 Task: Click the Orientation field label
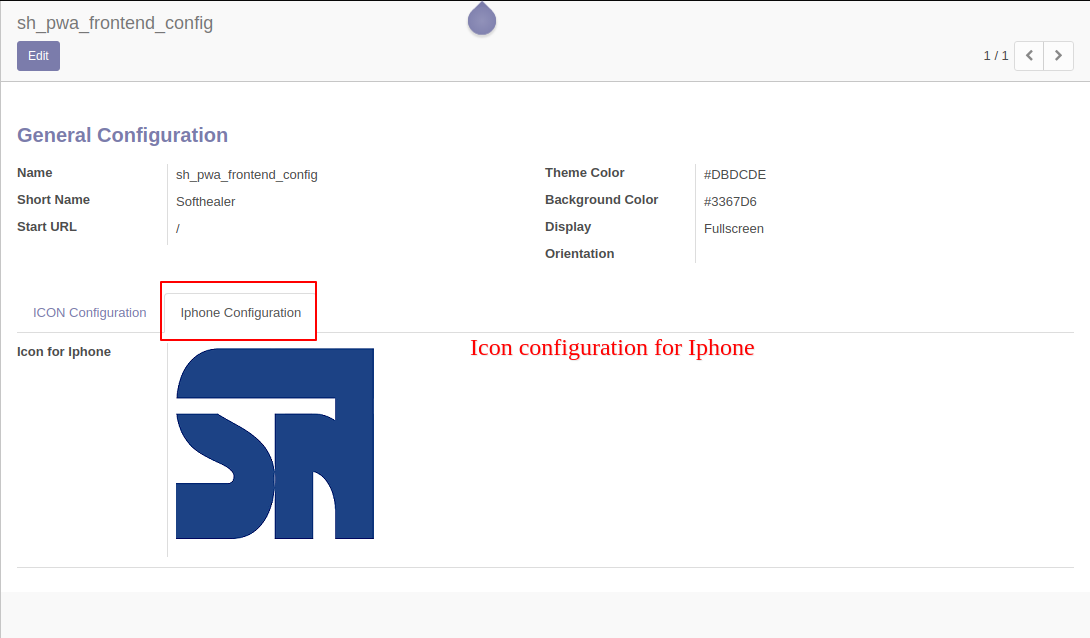point(580,254)
